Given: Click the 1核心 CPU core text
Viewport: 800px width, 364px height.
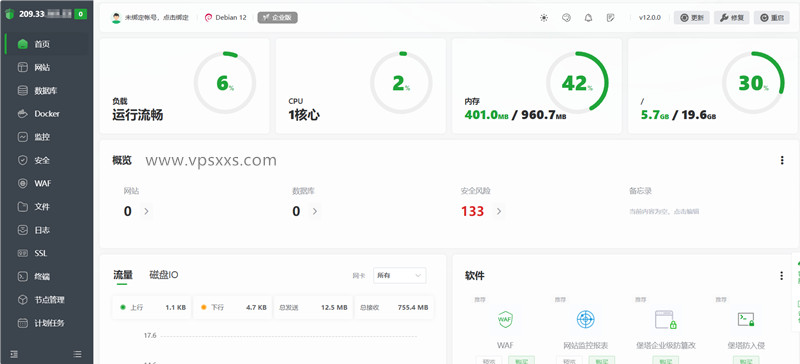Looking at the screenshot, I should tap(304, 115).
